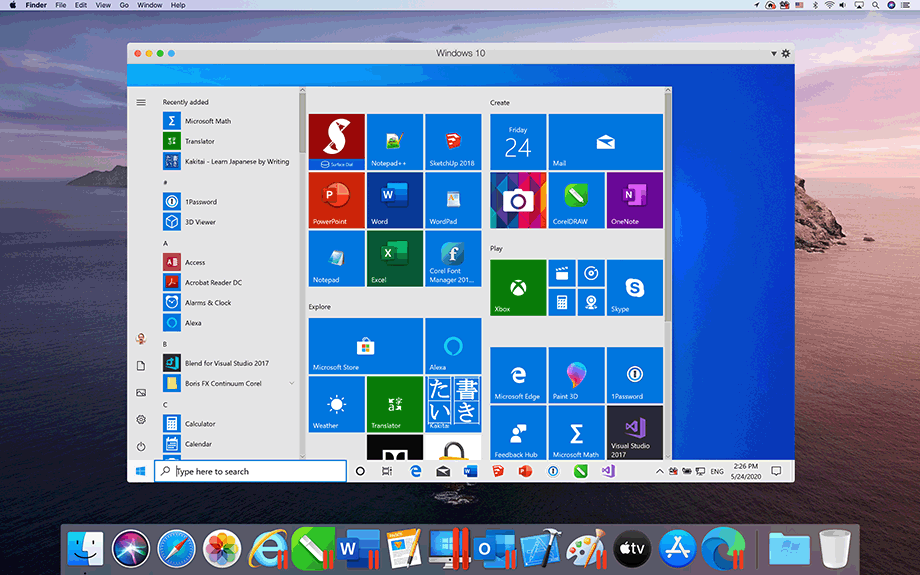
Task: Click in the Type here to search box
Action: pos(251,471)
